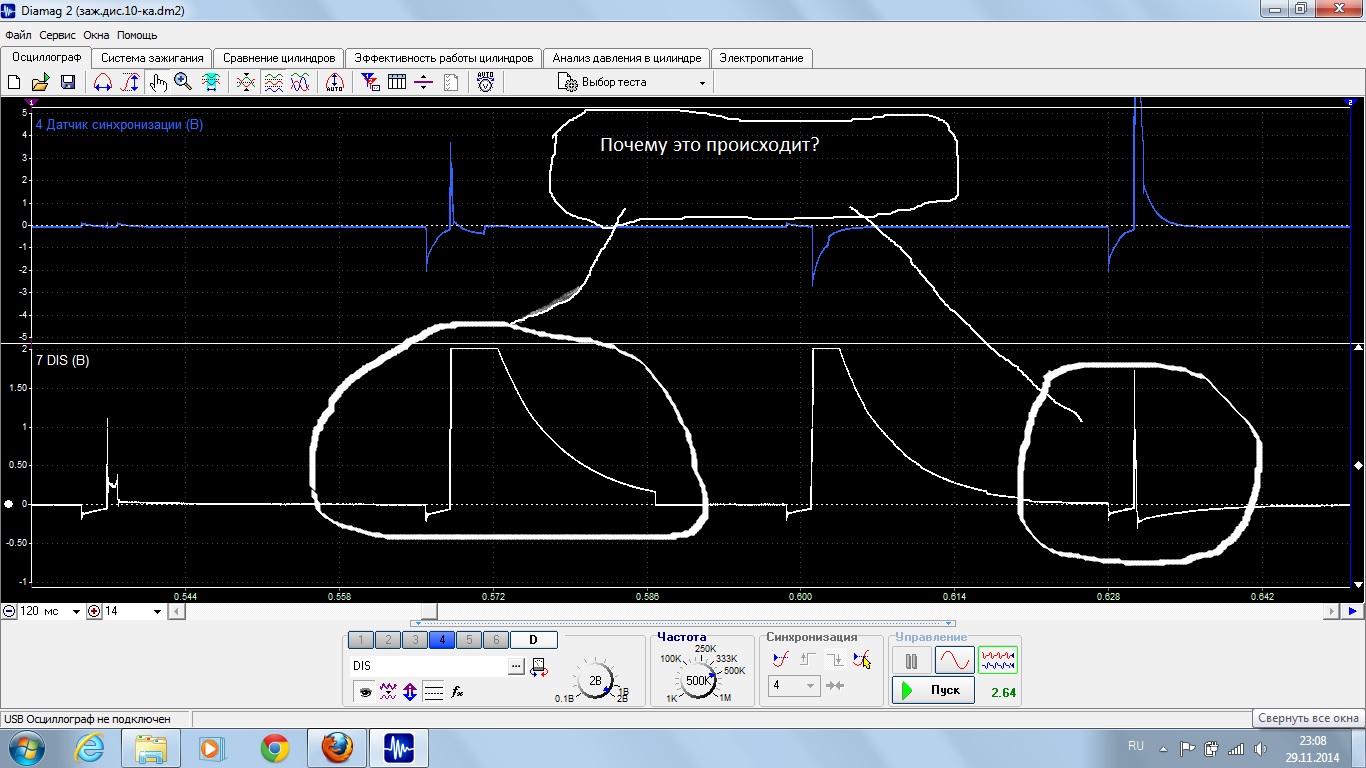
Task: Select the vertical measurement cursors tool
Action: click(x=131, y=83)
